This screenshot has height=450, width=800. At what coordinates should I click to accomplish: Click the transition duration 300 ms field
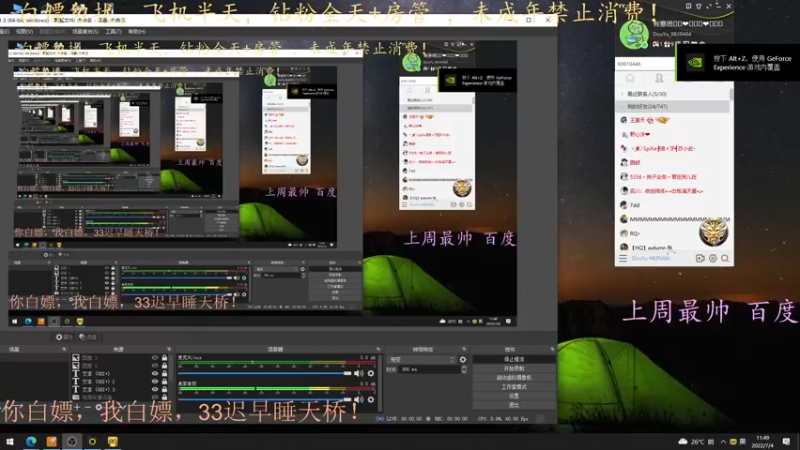coord(429,369)
